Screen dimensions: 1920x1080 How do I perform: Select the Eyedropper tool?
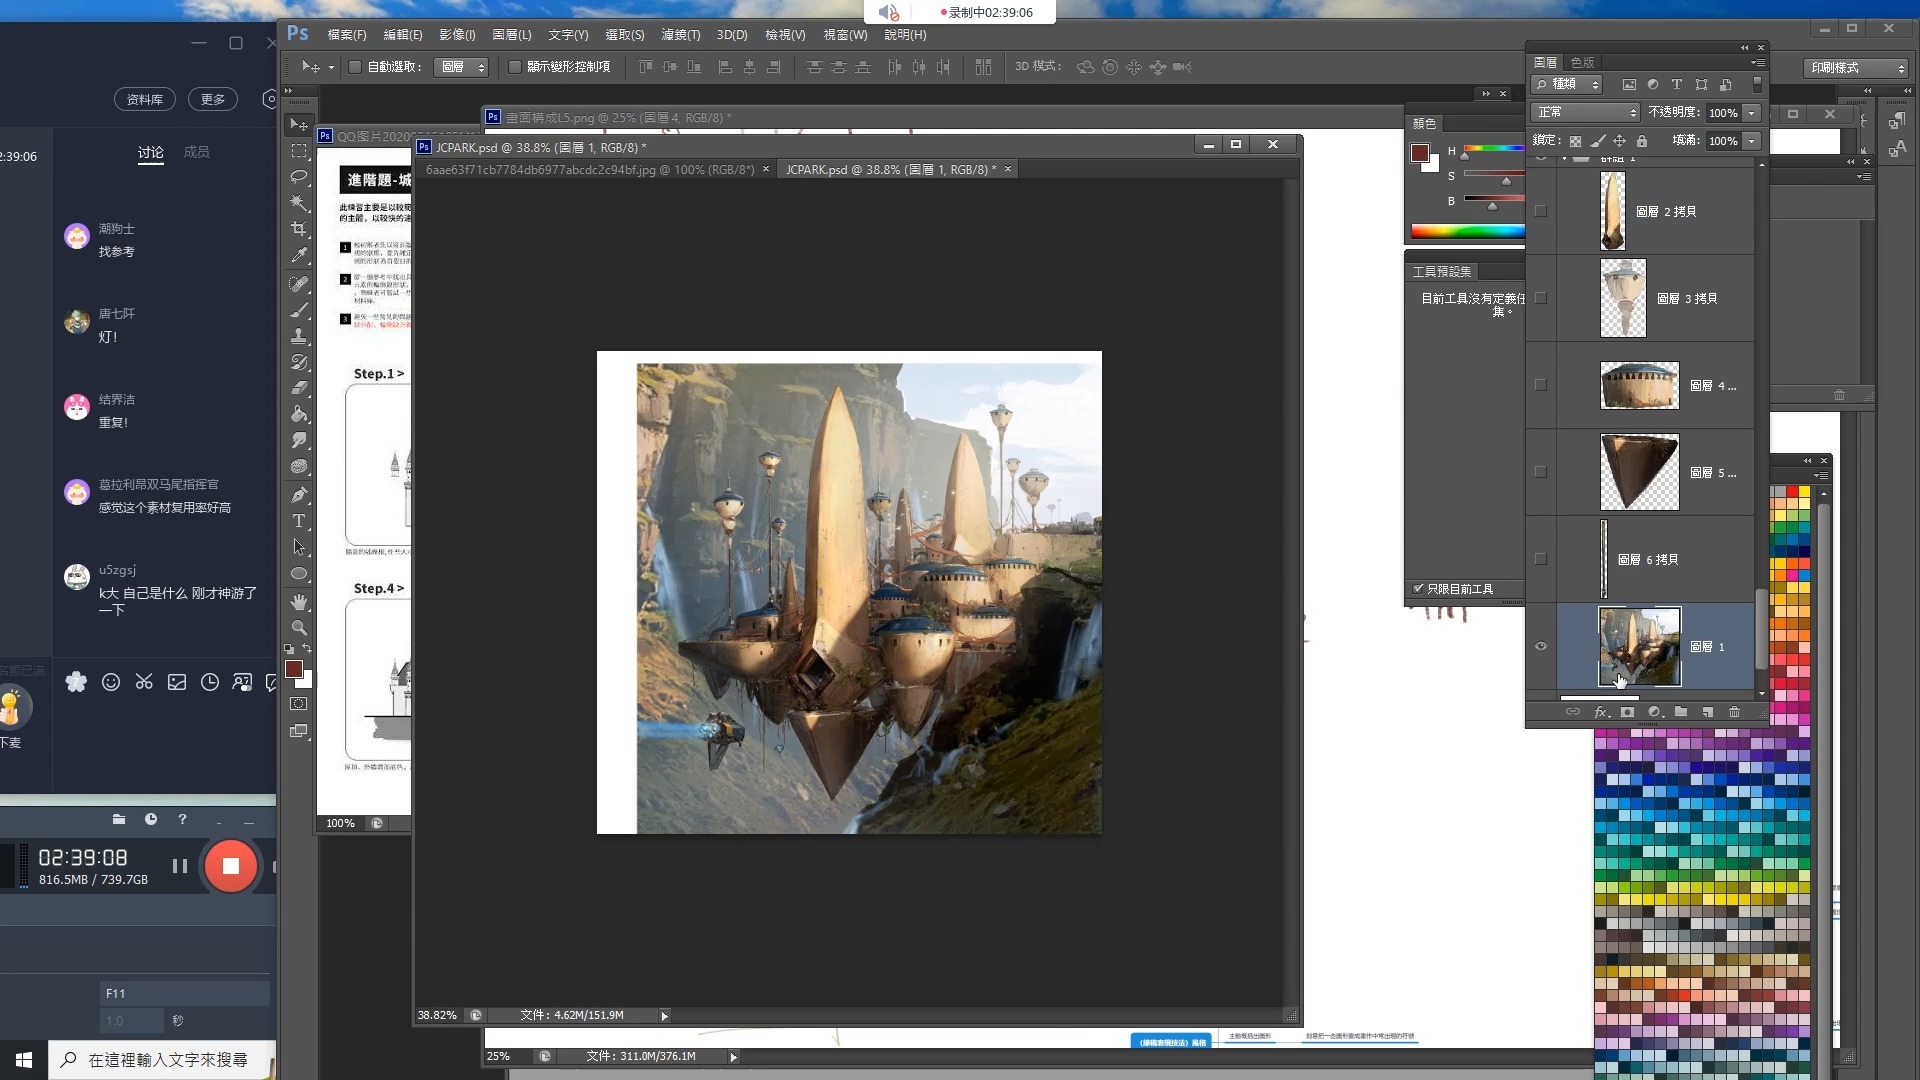coord(299,256)
